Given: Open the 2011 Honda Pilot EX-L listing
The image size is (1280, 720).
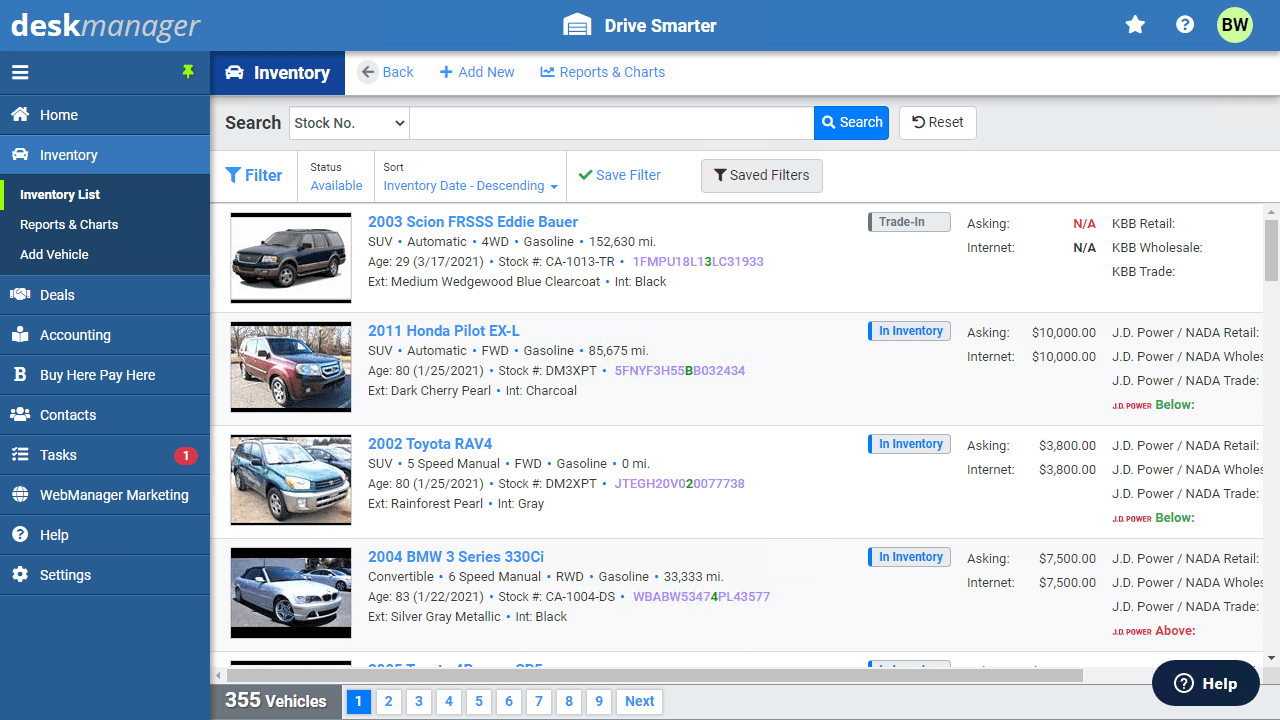Looking at the screenshot, I should pos(444,330).
